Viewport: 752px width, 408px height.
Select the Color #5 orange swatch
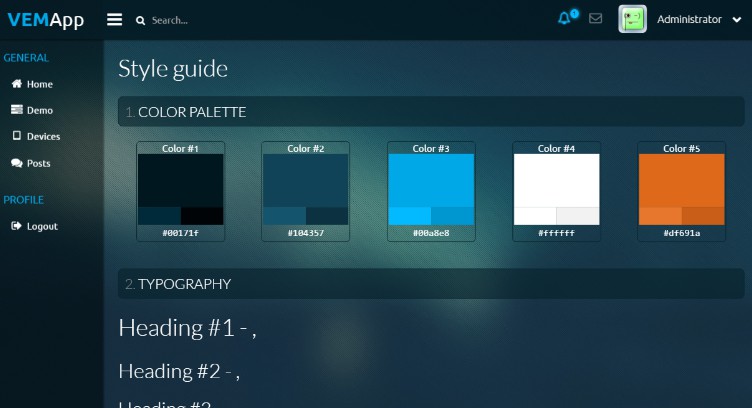coord(681,181)
